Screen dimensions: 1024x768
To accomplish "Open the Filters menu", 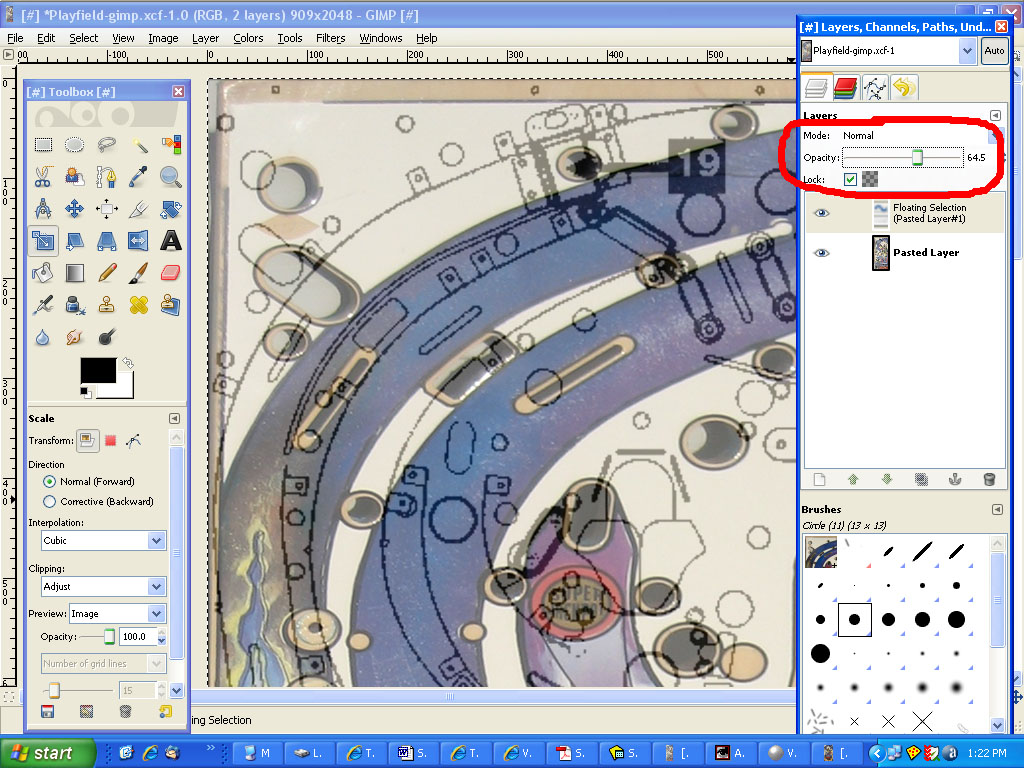I will 330,38.
